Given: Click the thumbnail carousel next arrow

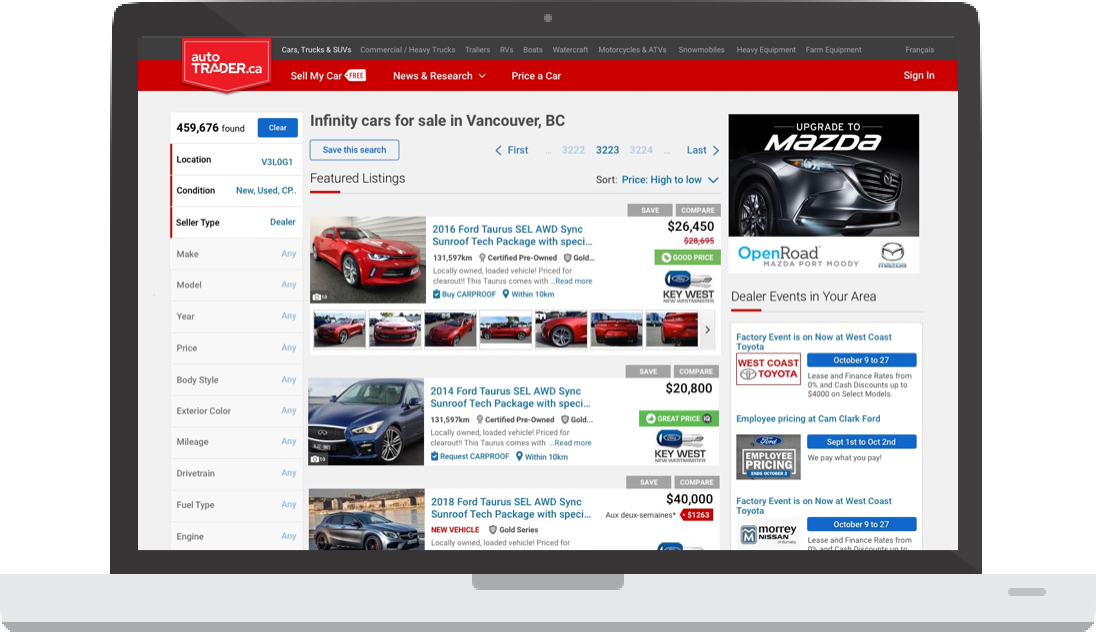Looking at the screenshot, I should (707, 329).
